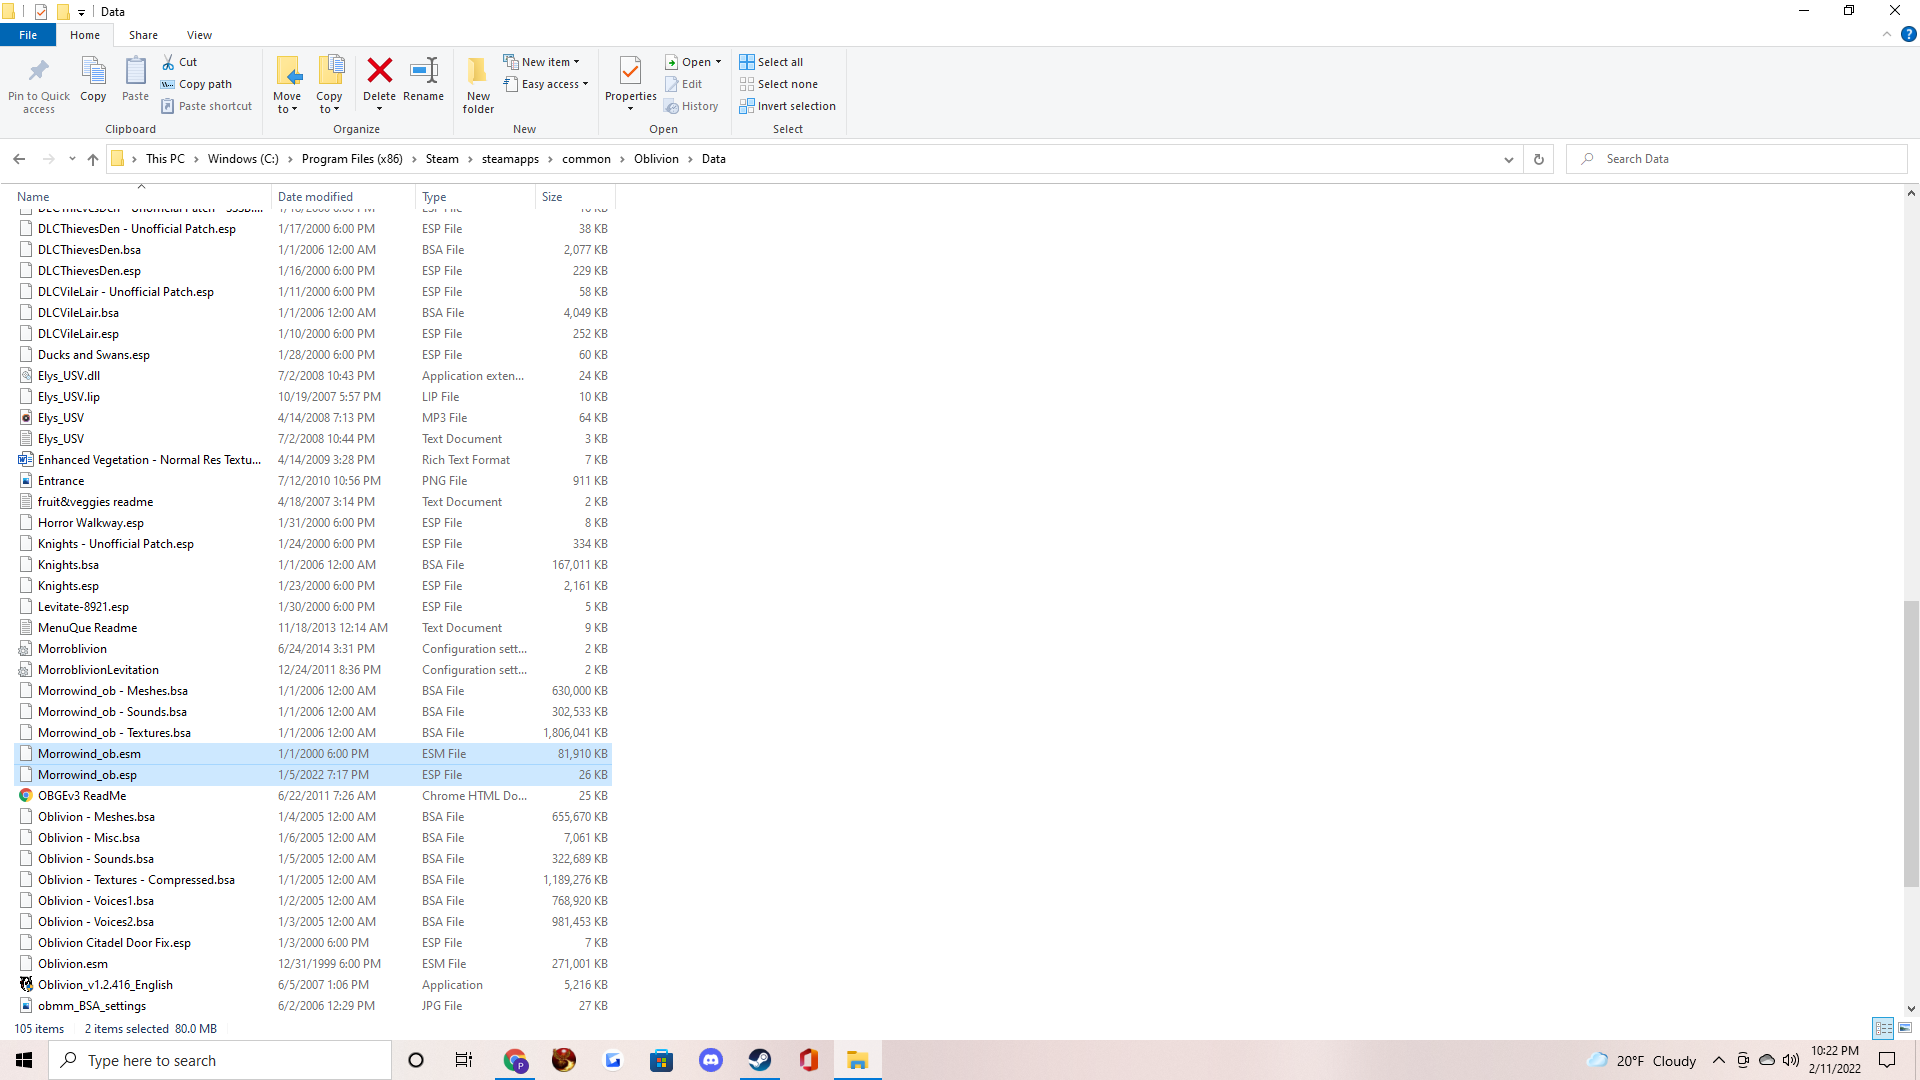This screenshot has width=1920, height=1080.
Task: Copy path of selected files
Action: pyautogui.click(x=197, y=84)
